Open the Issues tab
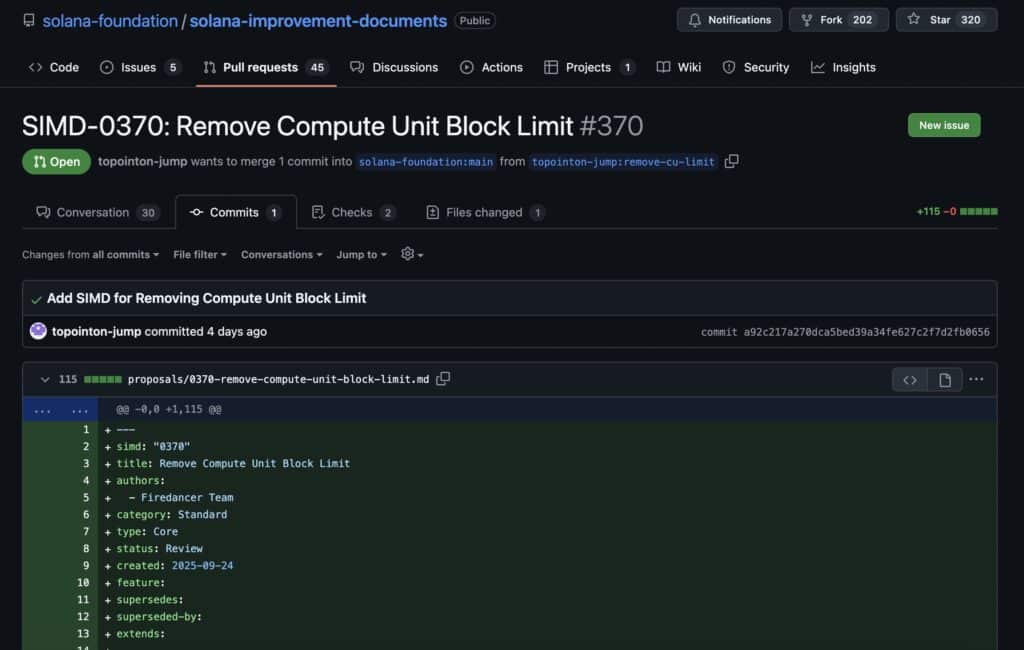Image resolution: width=1024 pixels, height=650 pixels. click(140, 67)
